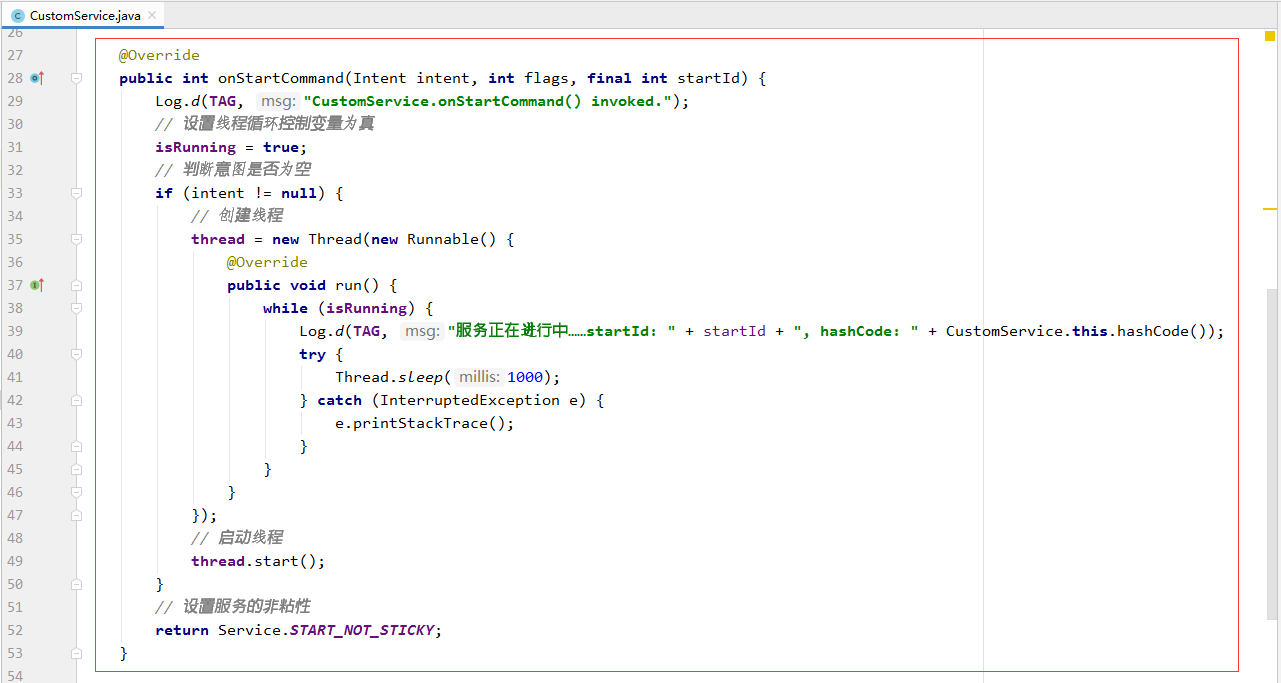Click "intent != null" condition on line 33

coord(254,193)
